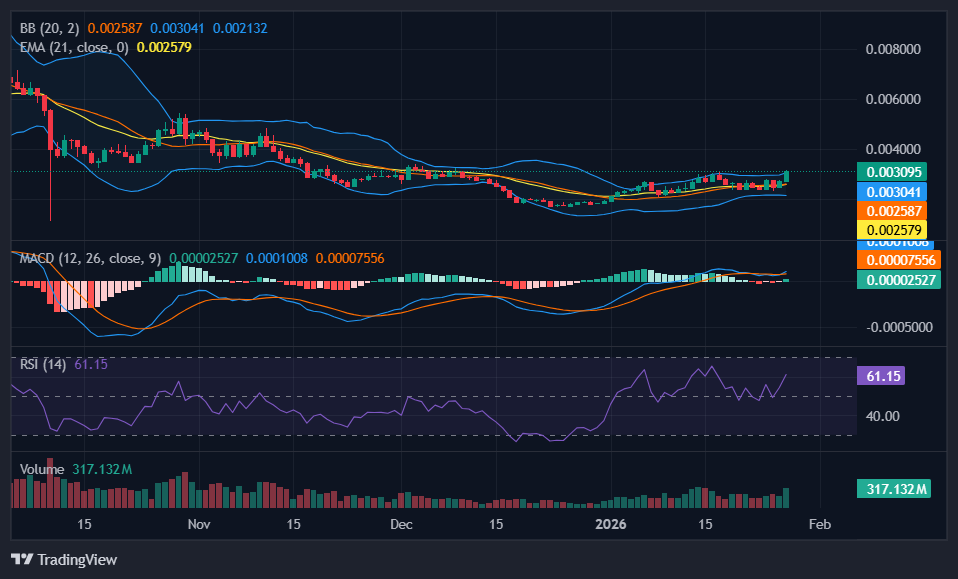Select the Feb label on time axis
The height and width of the screenshot is (579, 958).
[819, 524]
